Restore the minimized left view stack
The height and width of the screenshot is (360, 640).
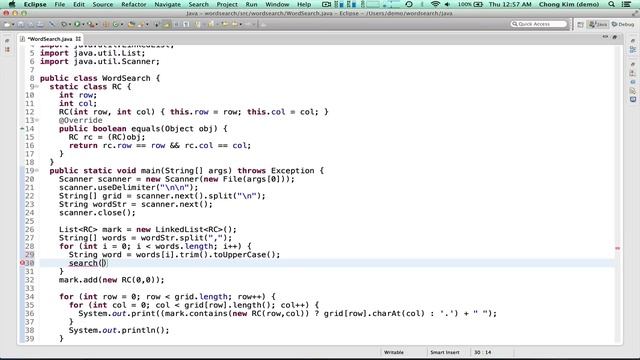tap(7, 41)
